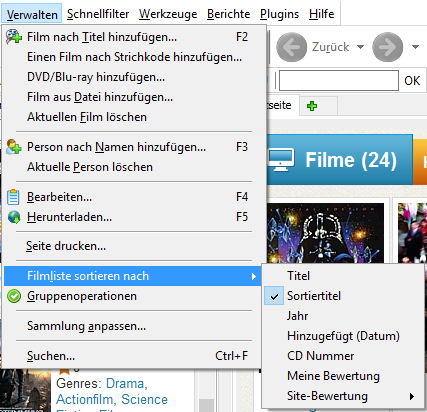Select DVD/Blu-ray hinzufügen entry
The image size is (427, 412).
coord(133,77)
